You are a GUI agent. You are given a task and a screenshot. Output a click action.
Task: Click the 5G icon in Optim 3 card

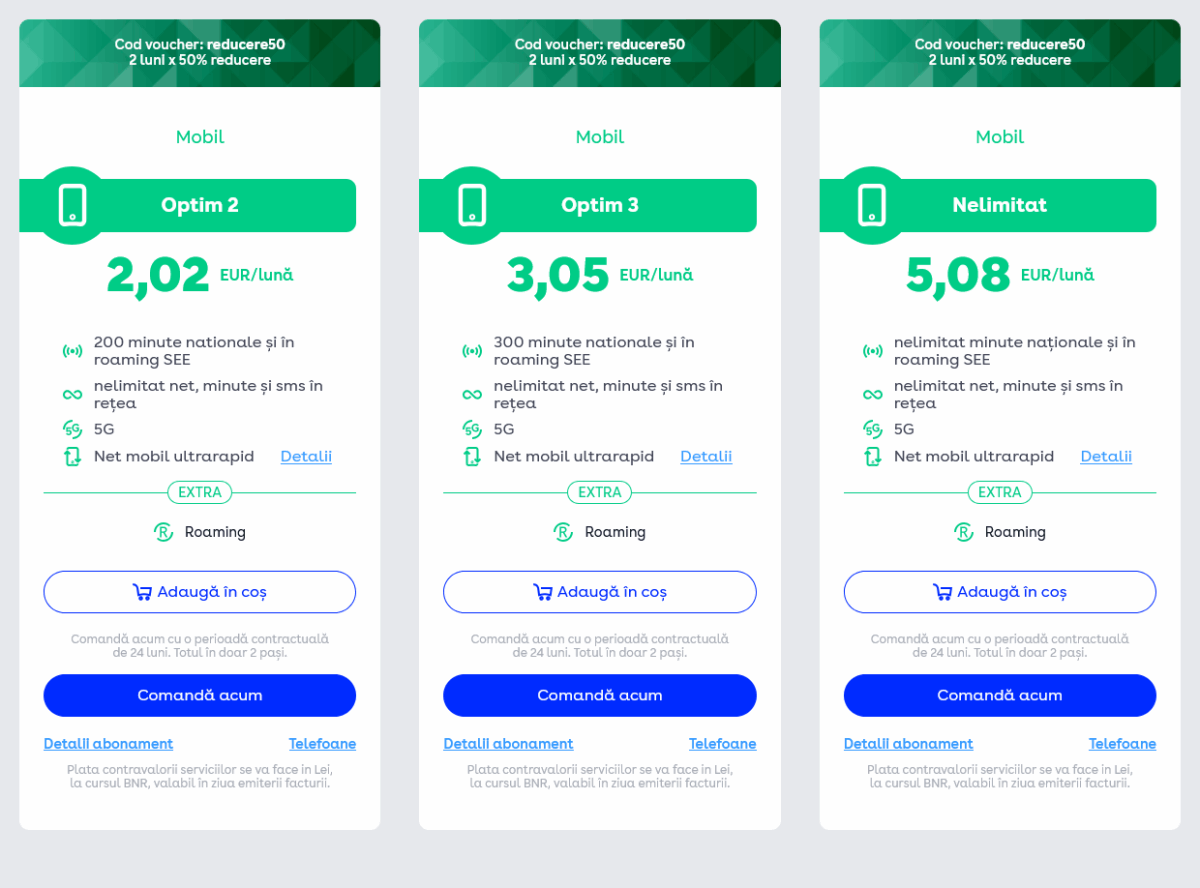tap(472, 429)
